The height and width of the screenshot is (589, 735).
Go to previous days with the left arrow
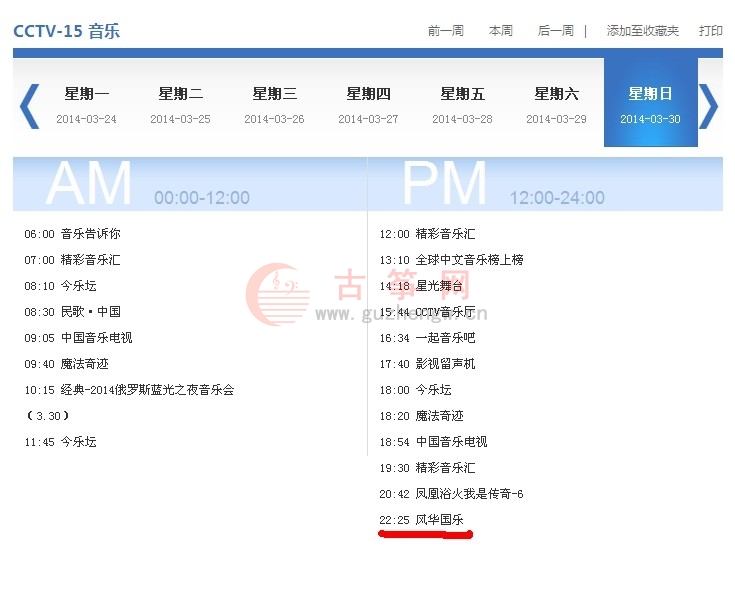[30, 106]
